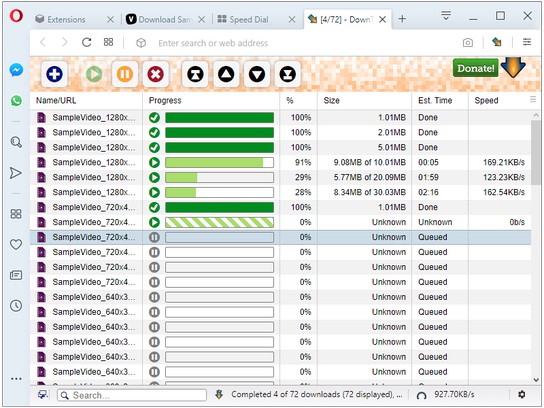Open the column picker menu beside Speed

click(x=533, y=100)
